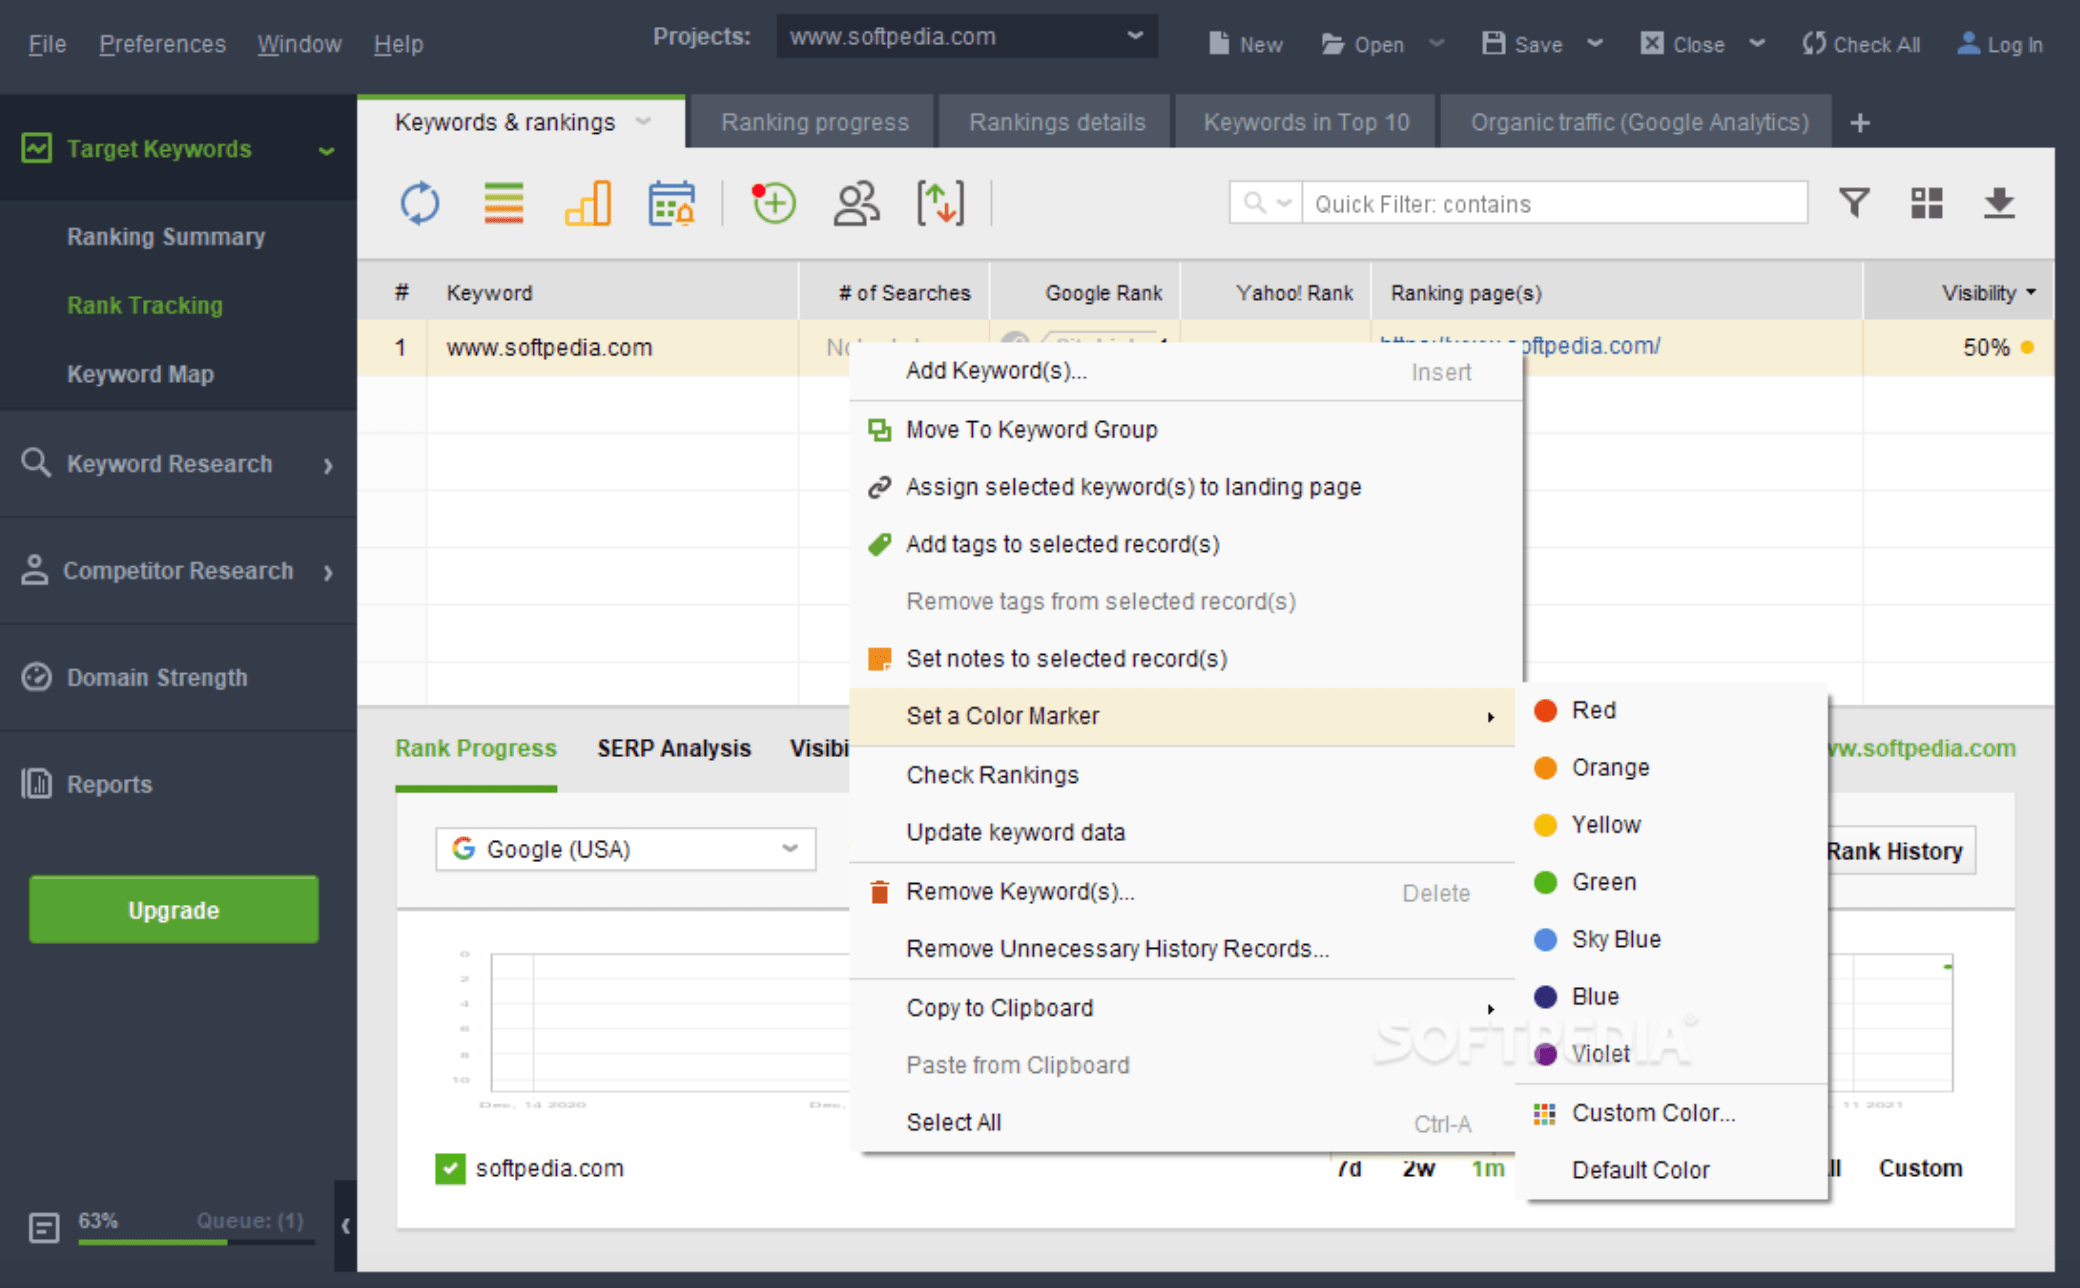Screen dimensions: 2080x1288
Task: Collapse the sidebar with the arrow handle
Action: (x=345, y=1226)
